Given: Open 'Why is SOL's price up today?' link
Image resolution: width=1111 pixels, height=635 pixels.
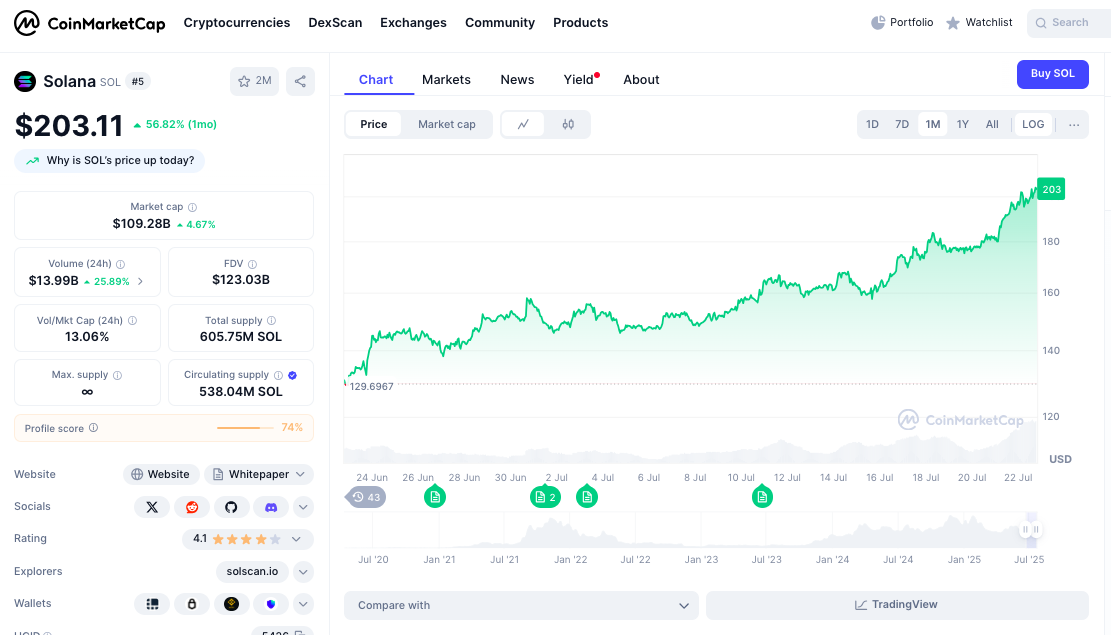Looking at the screenshot, I should [112, 160].
